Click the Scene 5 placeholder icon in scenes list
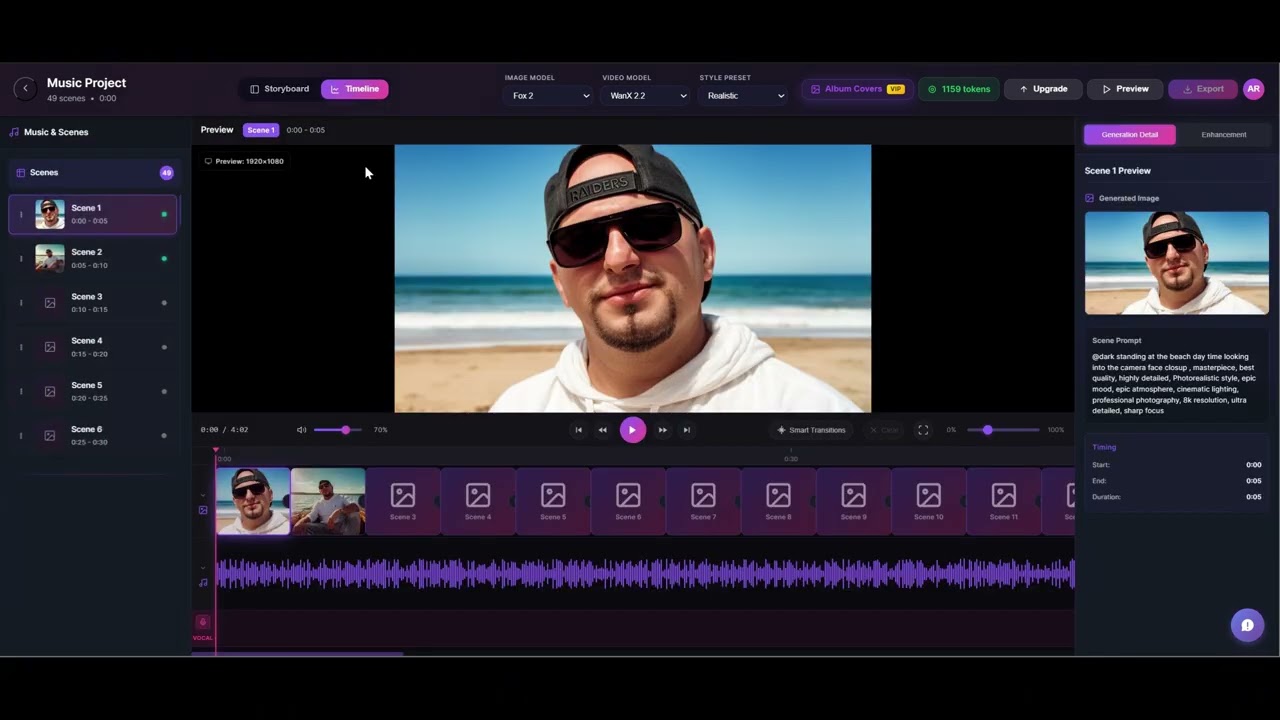The height and width of the screenshot is (720, 1280). pos(50,391)
